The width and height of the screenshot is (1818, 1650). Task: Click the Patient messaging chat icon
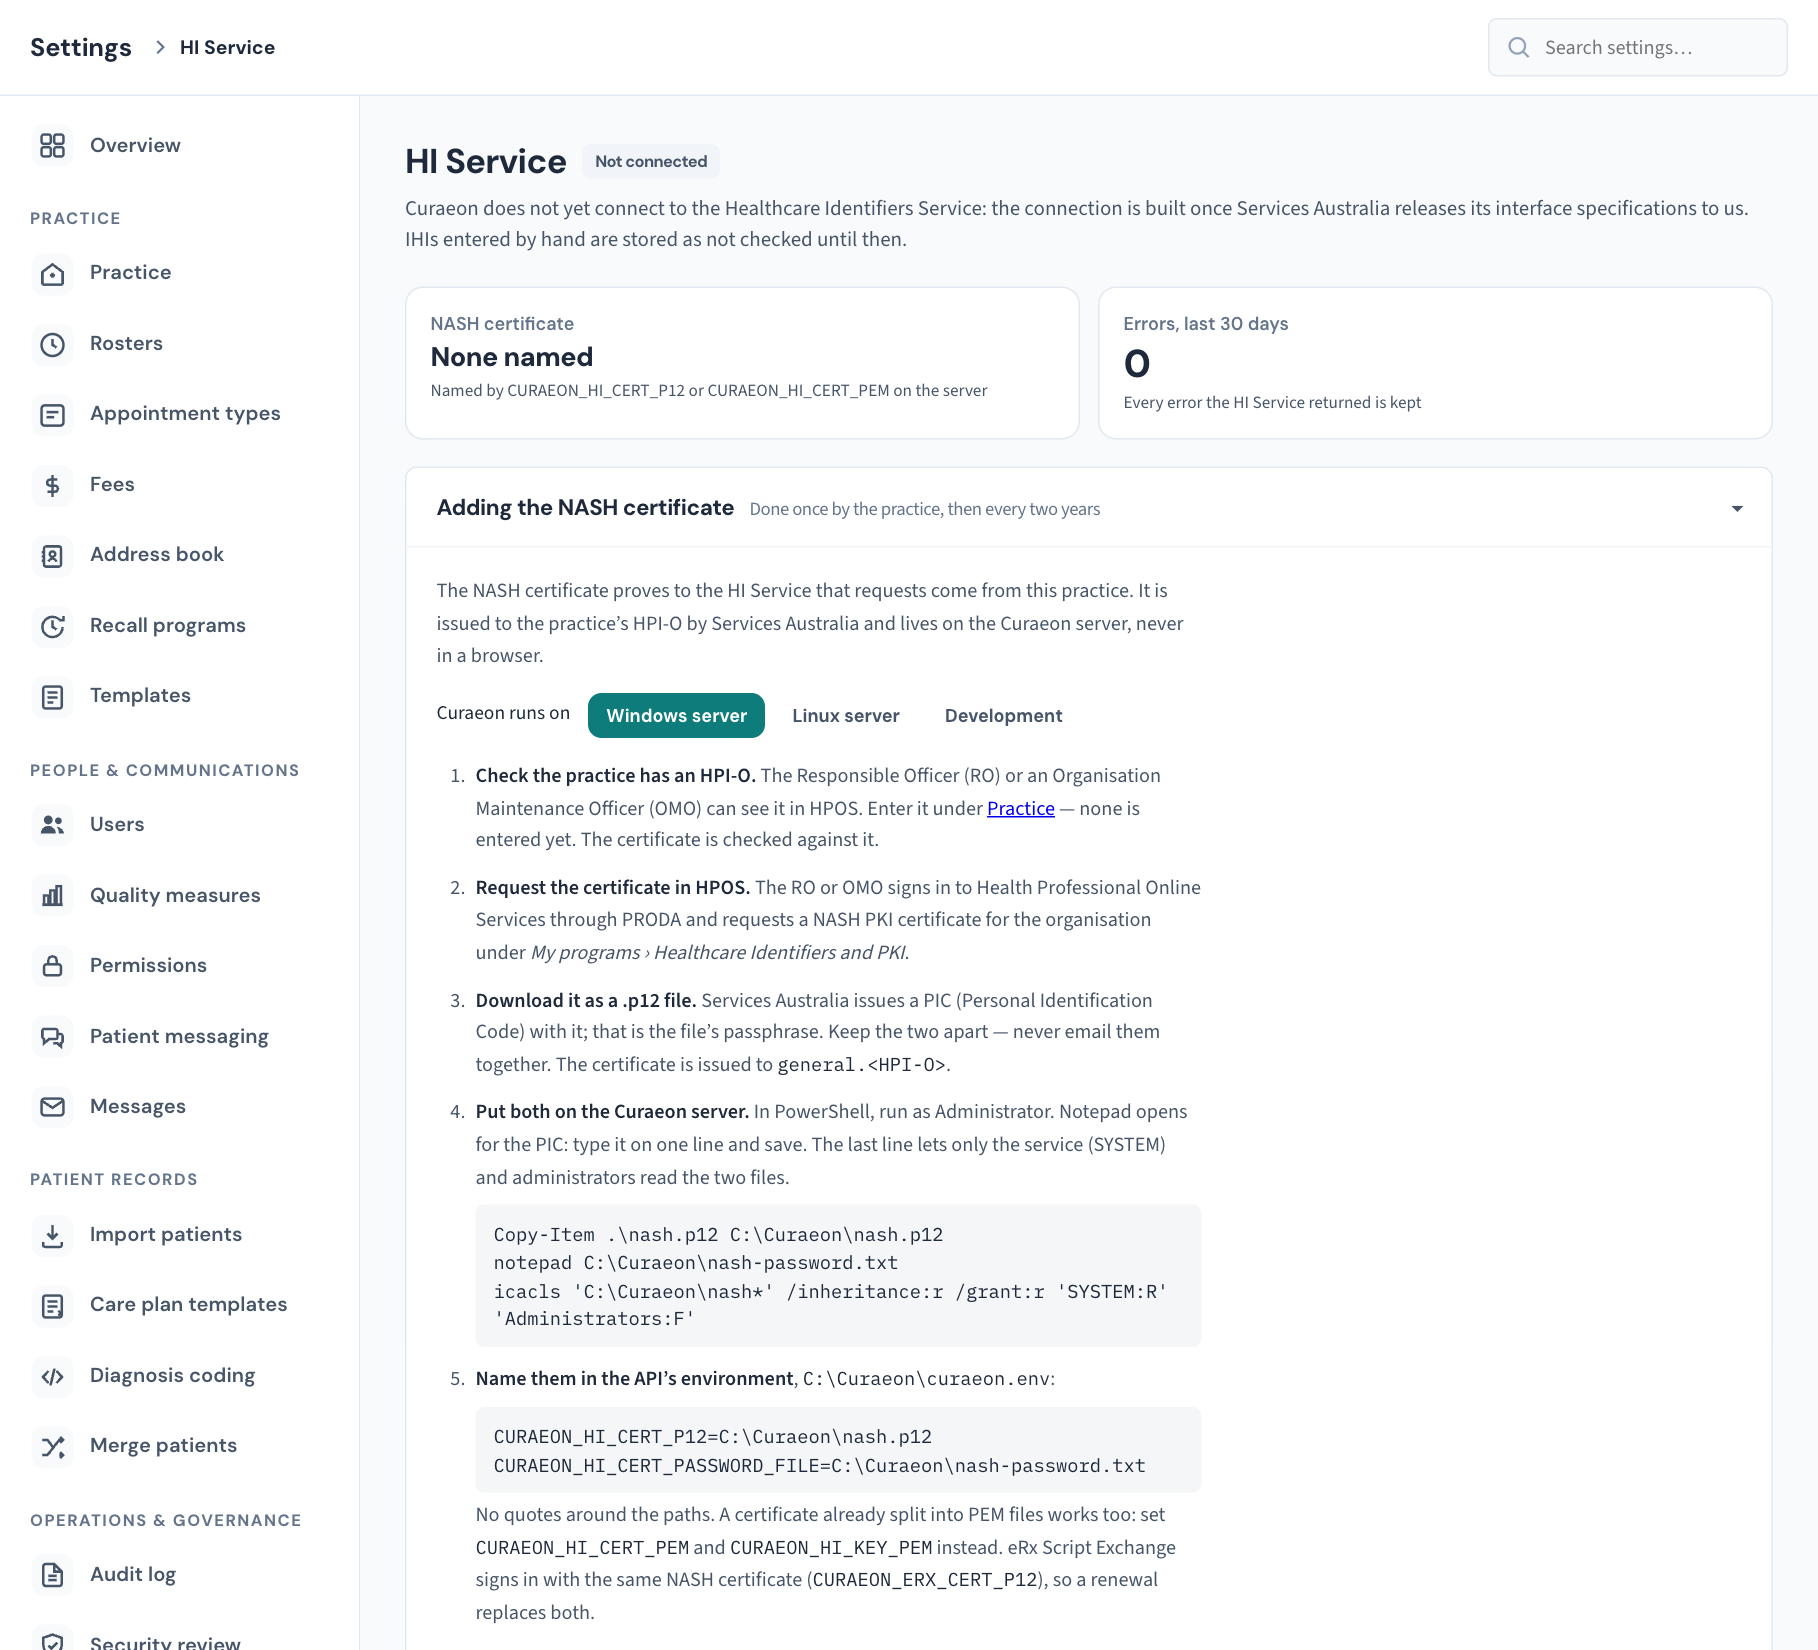coord(53,1037)
